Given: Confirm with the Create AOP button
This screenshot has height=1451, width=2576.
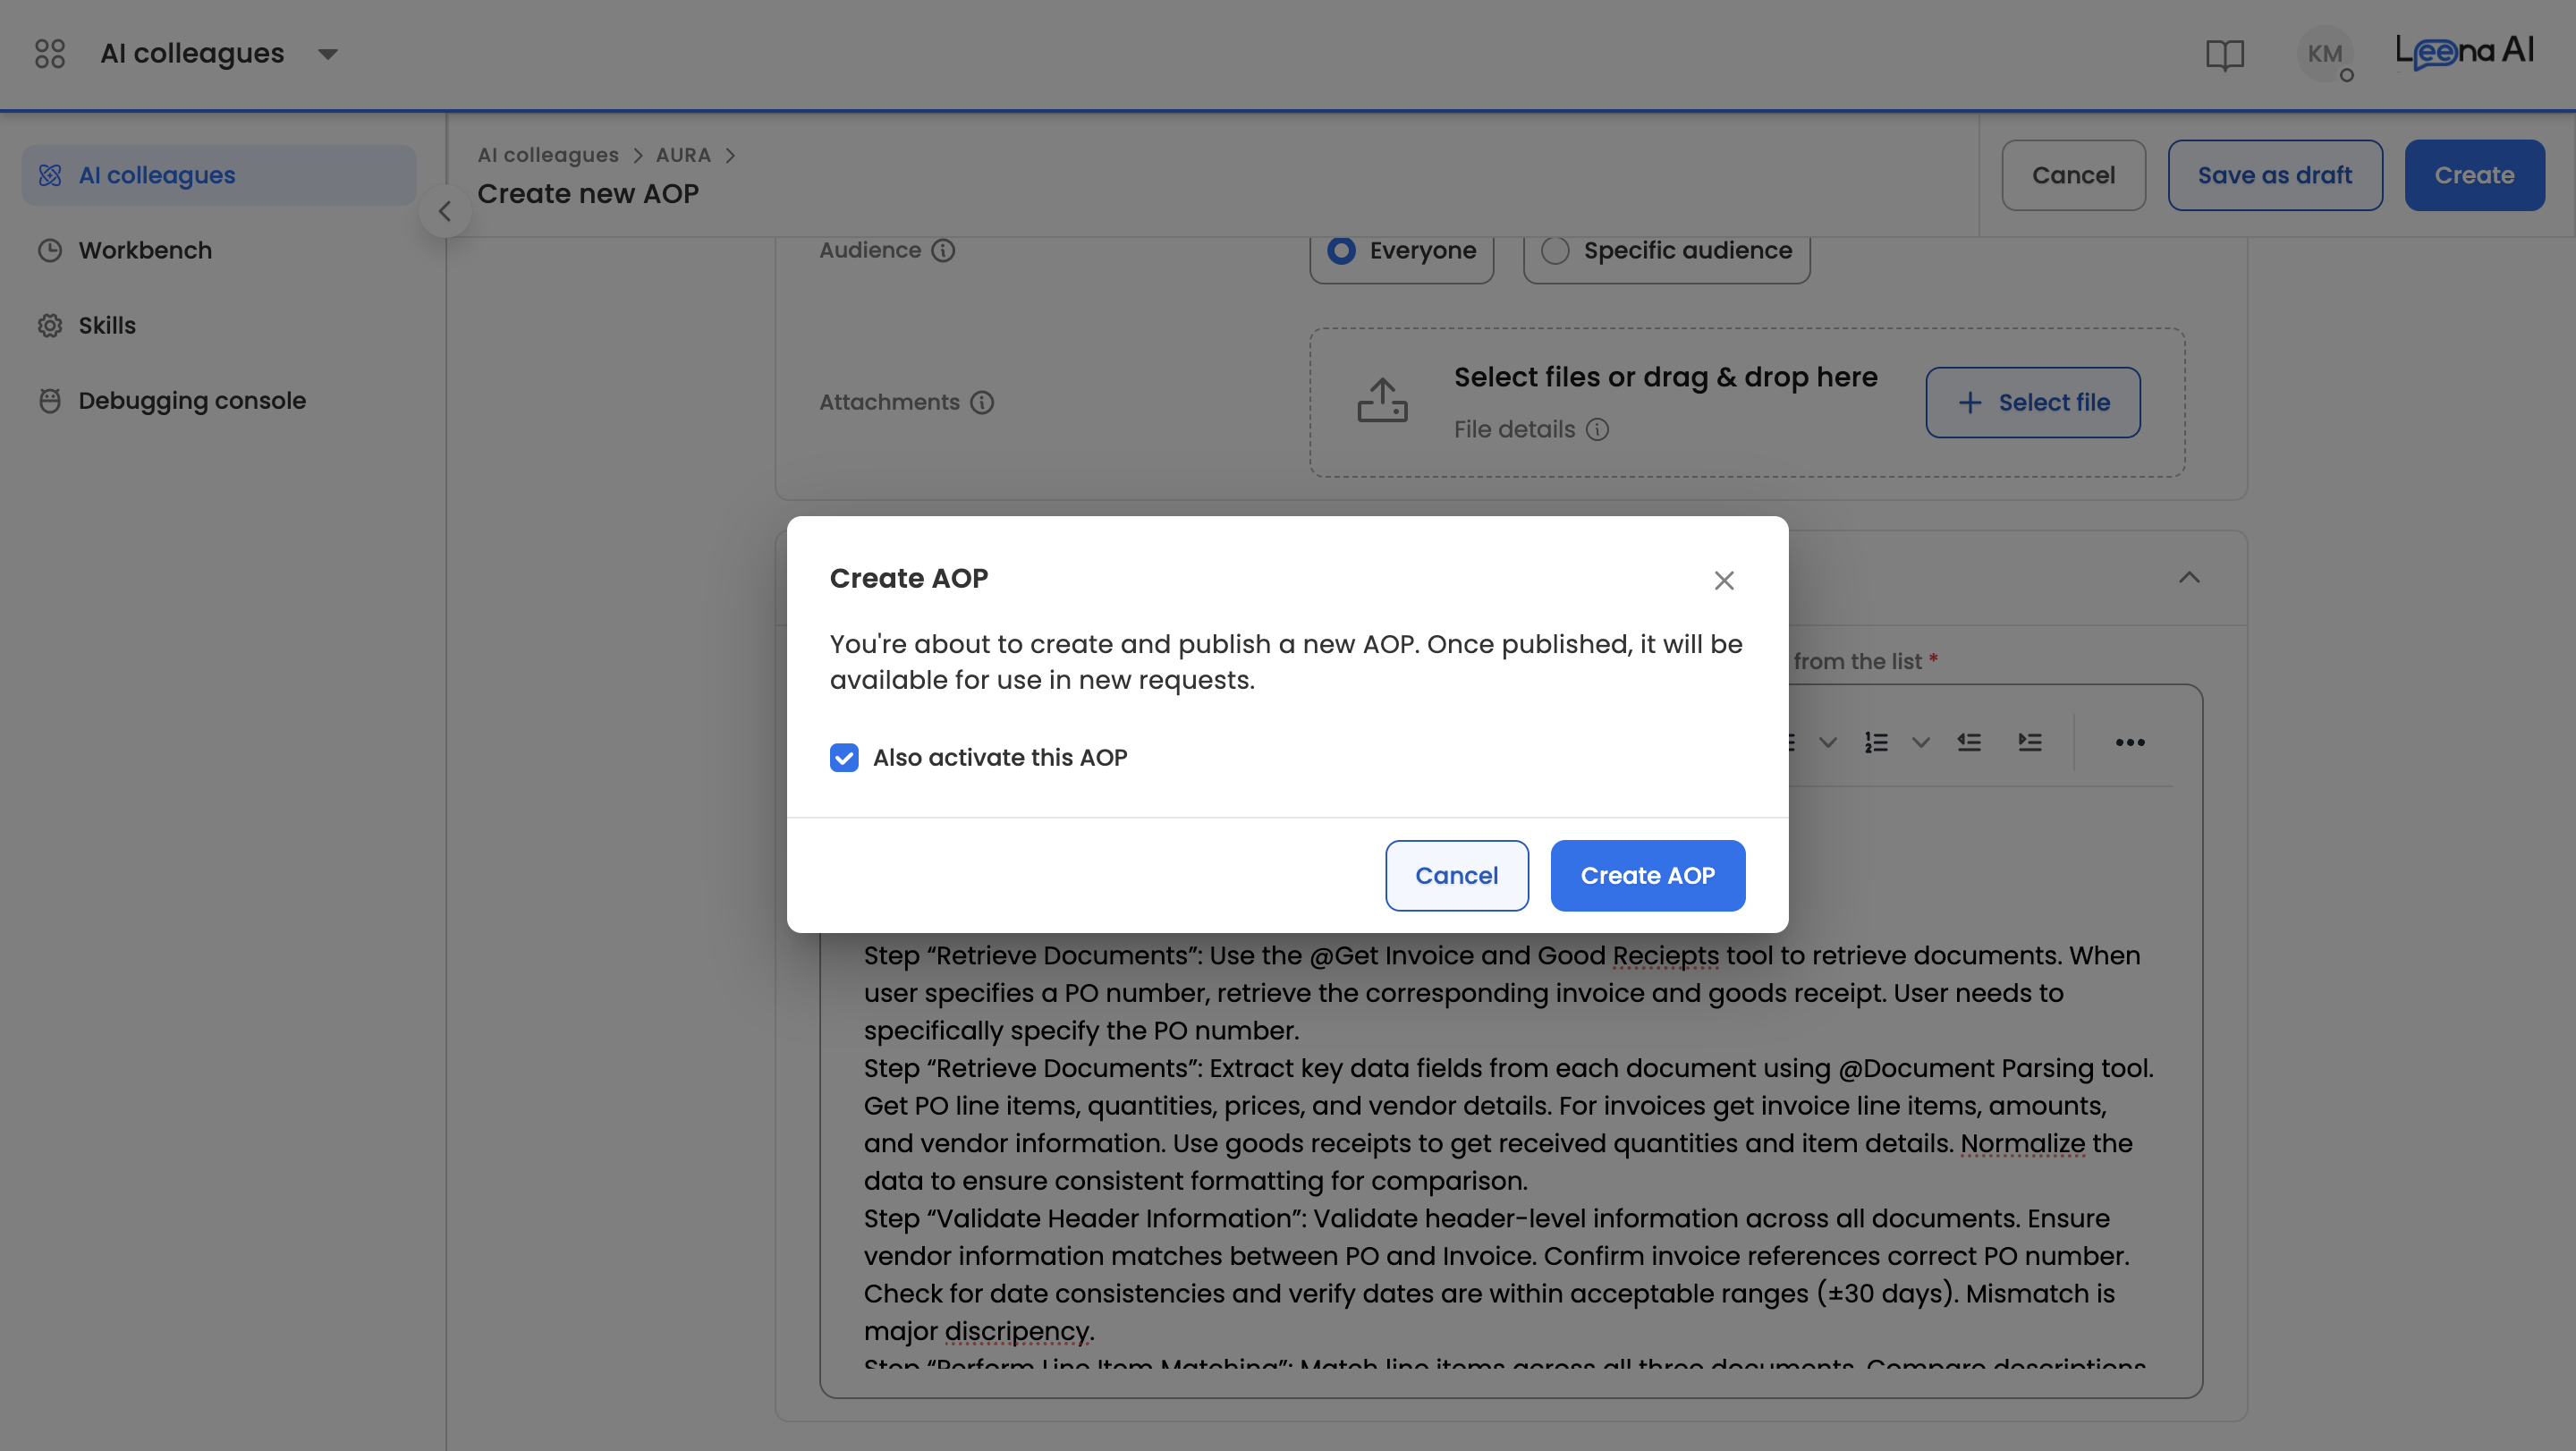Looking at the screenshot, I should pos(1647,875).
